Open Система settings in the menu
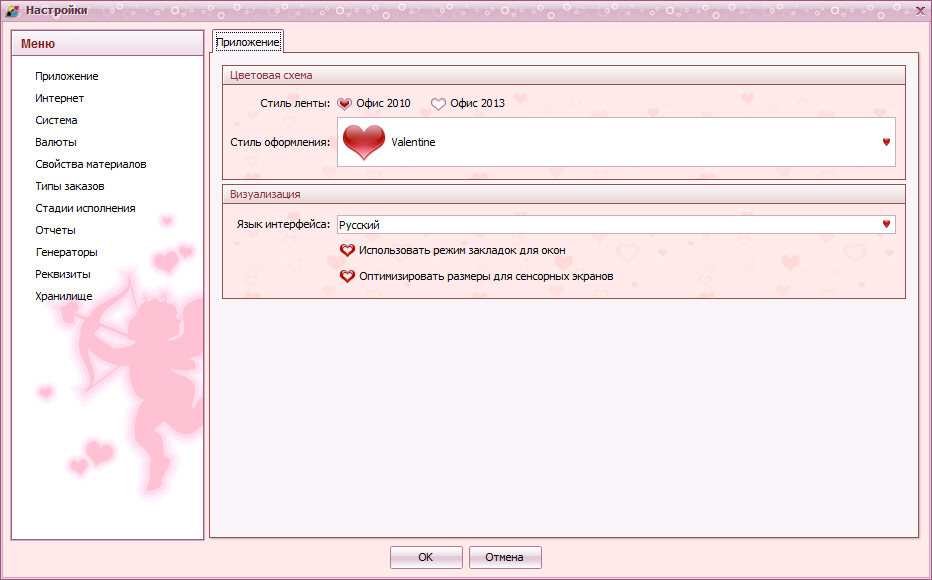 [x=56, y=120]
